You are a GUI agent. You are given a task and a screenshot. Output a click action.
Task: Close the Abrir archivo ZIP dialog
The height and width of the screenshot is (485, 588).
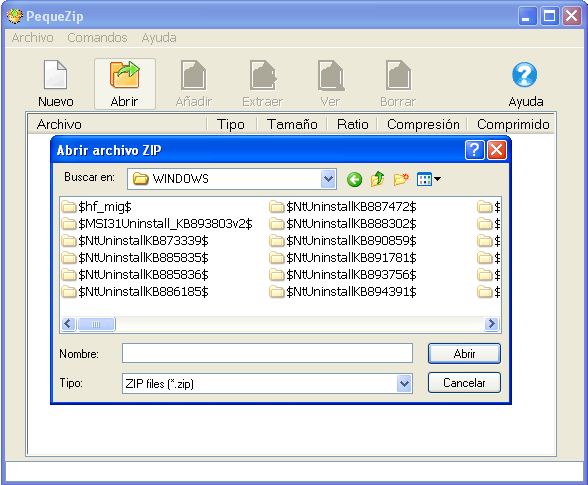(496, 150)
